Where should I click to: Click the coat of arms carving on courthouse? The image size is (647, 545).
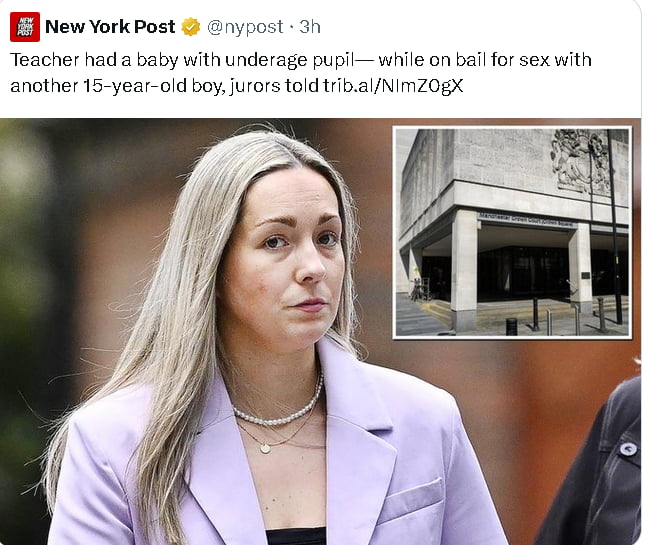click(581, 161)
